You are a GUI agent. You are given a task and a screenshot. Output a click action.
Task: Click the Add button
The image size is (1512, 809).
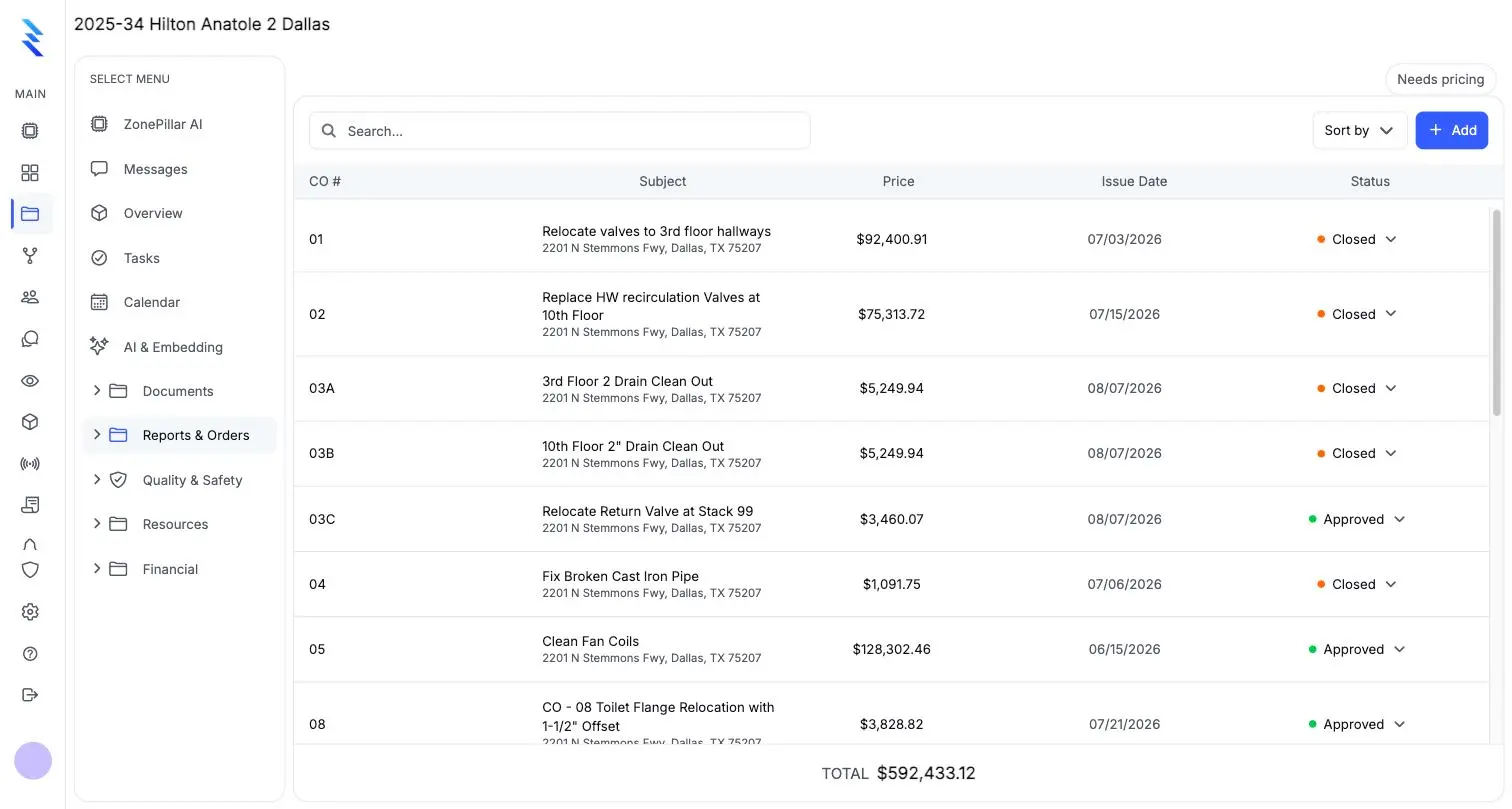[x=1452, y=130]
